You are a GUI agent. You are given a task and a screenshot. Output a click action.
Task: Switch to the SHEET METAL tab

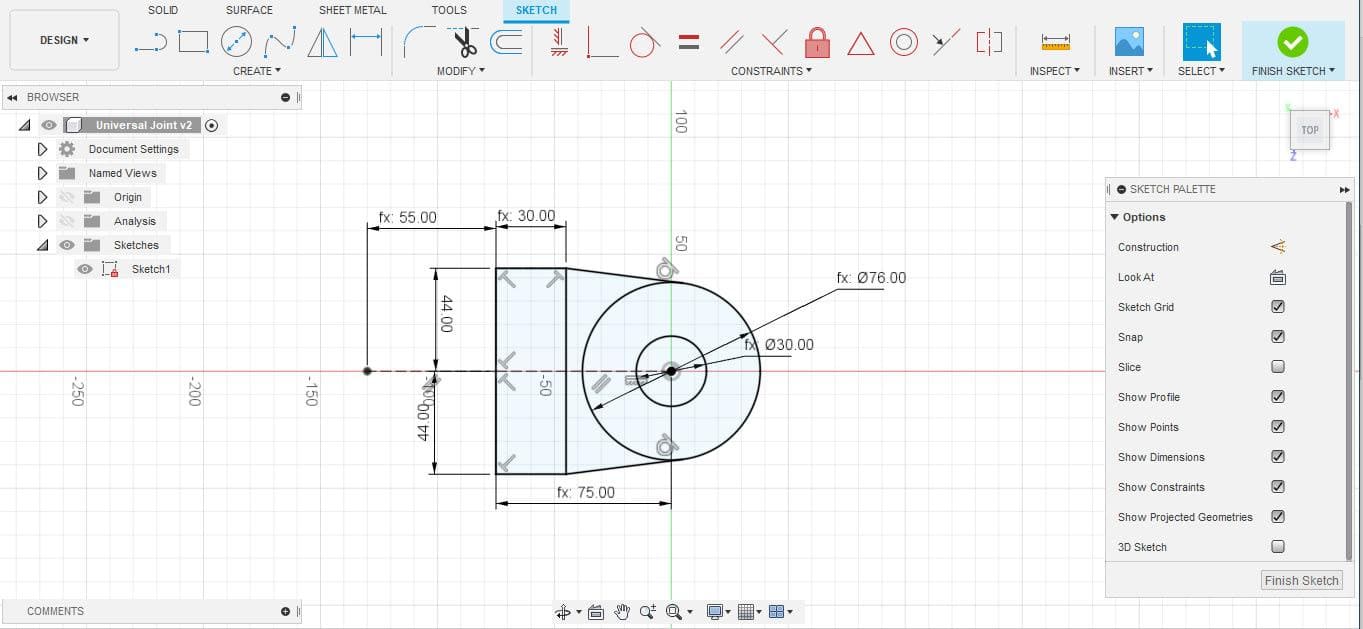352,10
